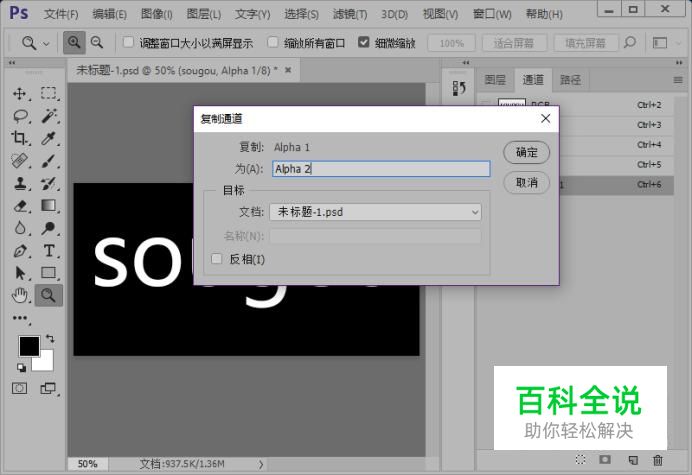The width and height of the screenshot is (692, 475).
Task: Select the Rectangular Marquee tool
Action: tap(48, 94)
